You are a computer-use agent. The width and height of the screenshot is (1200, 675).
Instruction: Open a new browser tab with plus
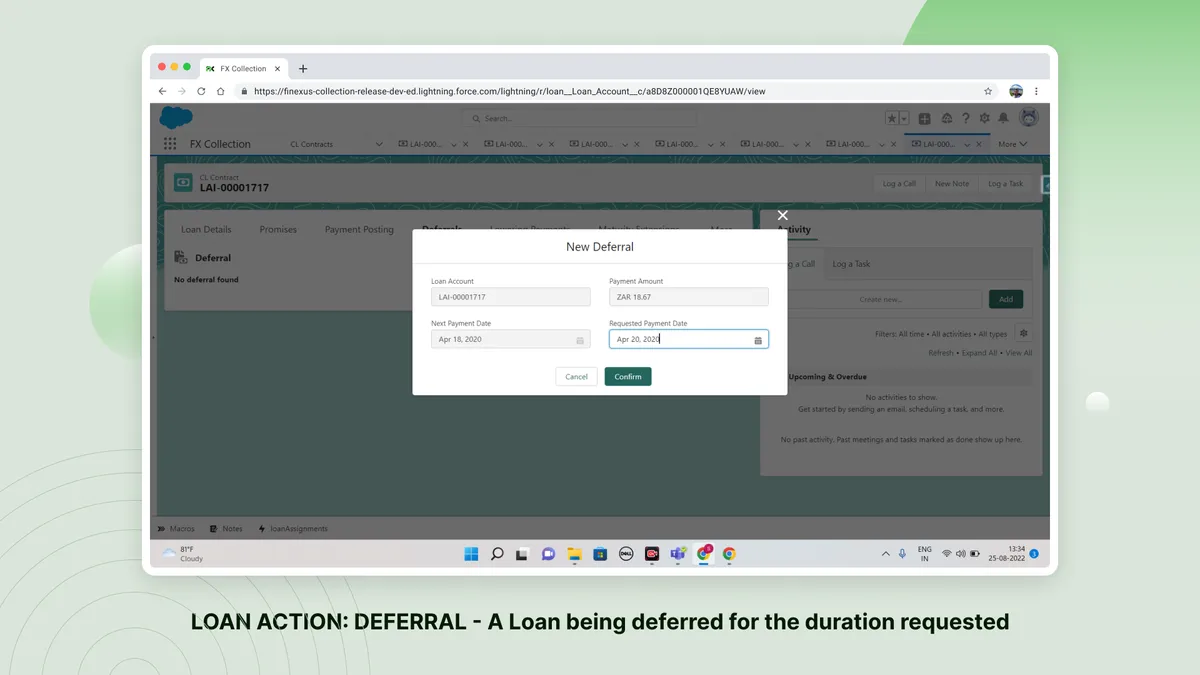point(303,68)
